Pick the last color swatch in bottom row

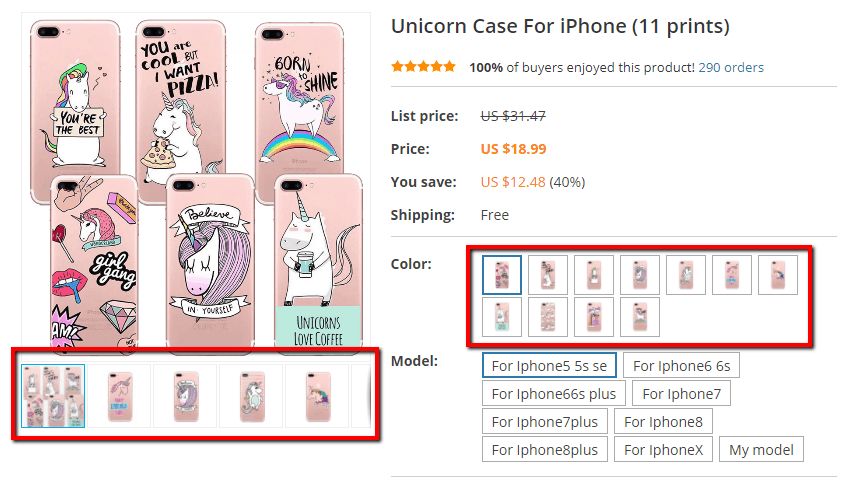640,317
